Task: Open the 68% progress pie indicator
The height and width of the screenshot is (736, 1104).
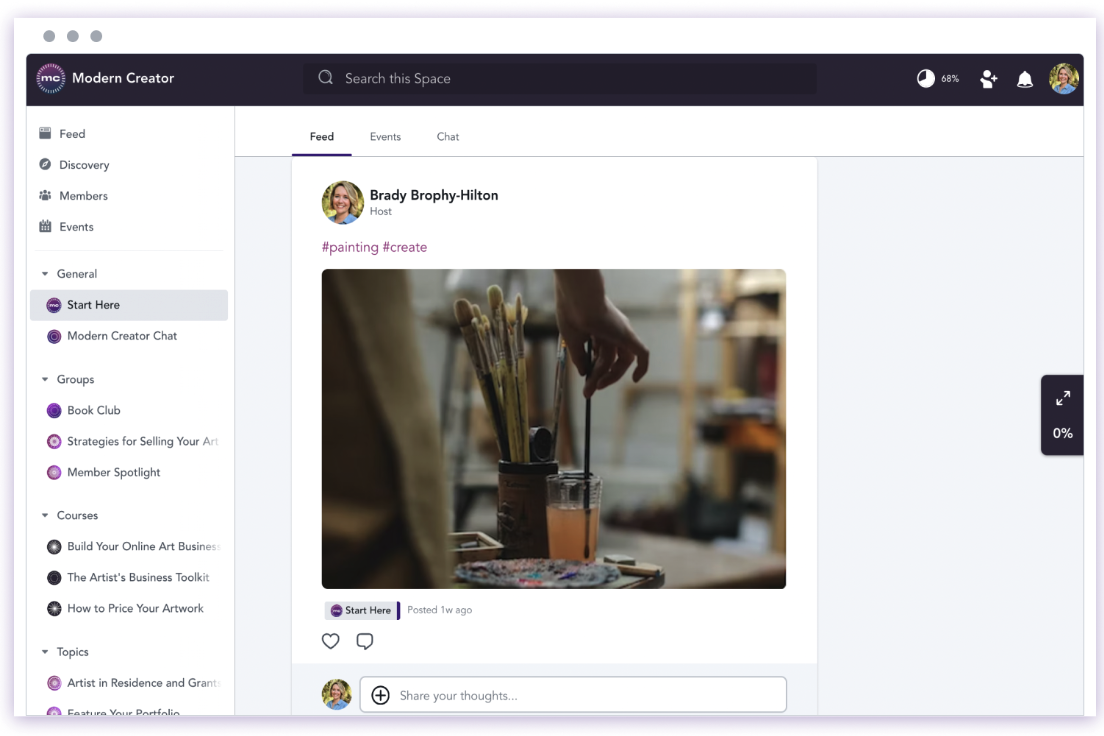Action: [x=926, y=78]
